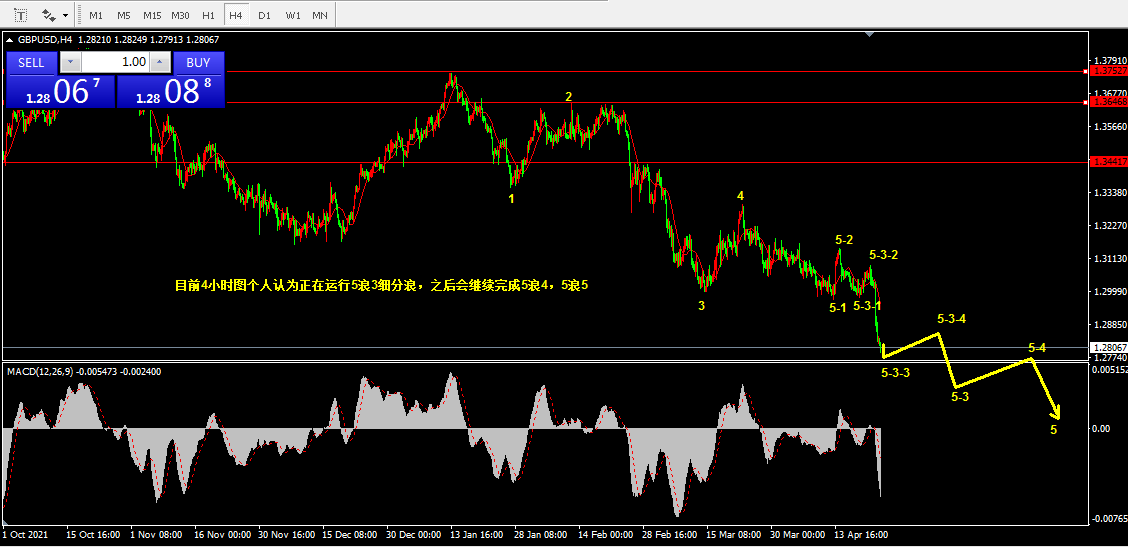
Task: Select the 5-3-2 wave label
Action: pos(883,254)
